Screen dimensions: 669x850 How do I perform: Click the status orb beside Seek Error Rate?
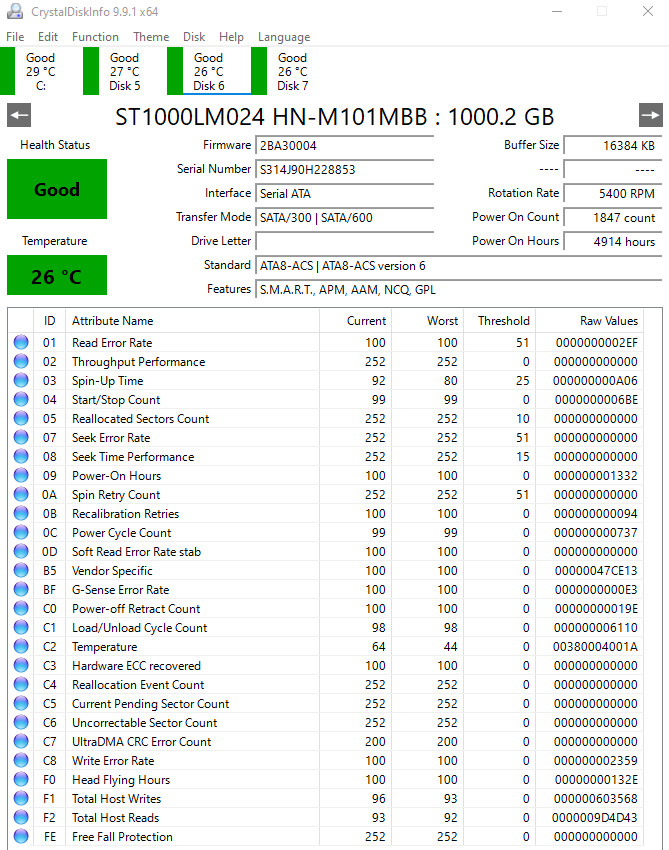(x=21, y=437)
